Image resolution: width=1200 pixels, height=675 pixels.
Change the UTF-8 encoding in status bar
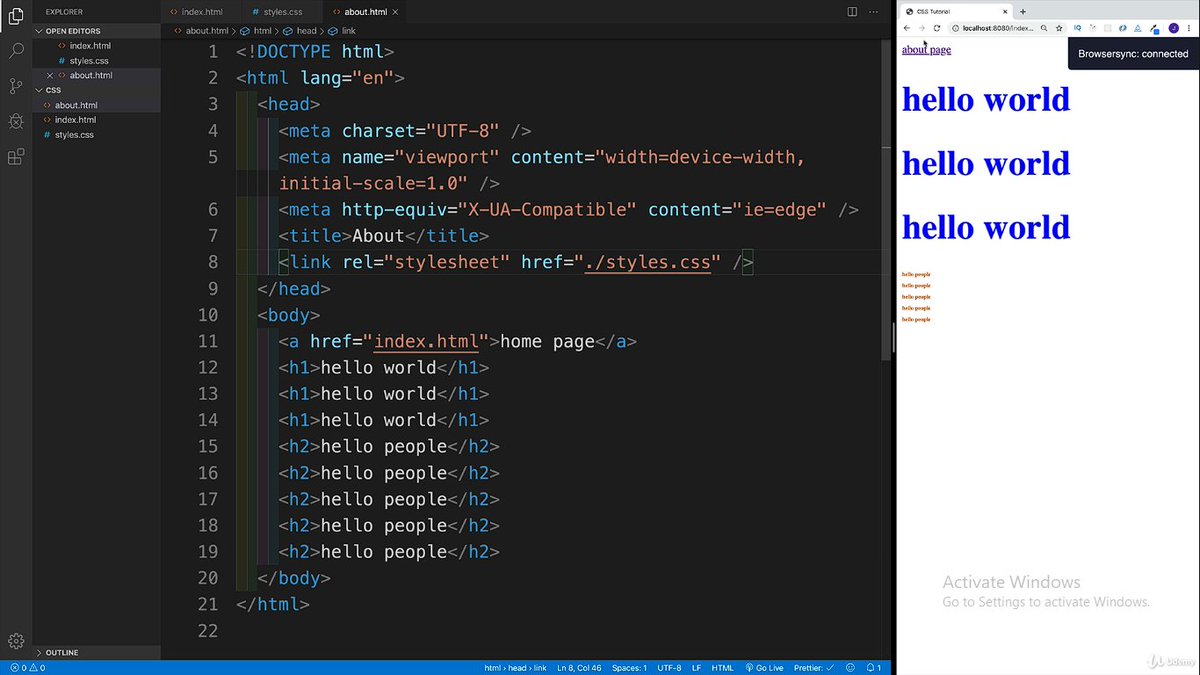(x=669, y=667)
